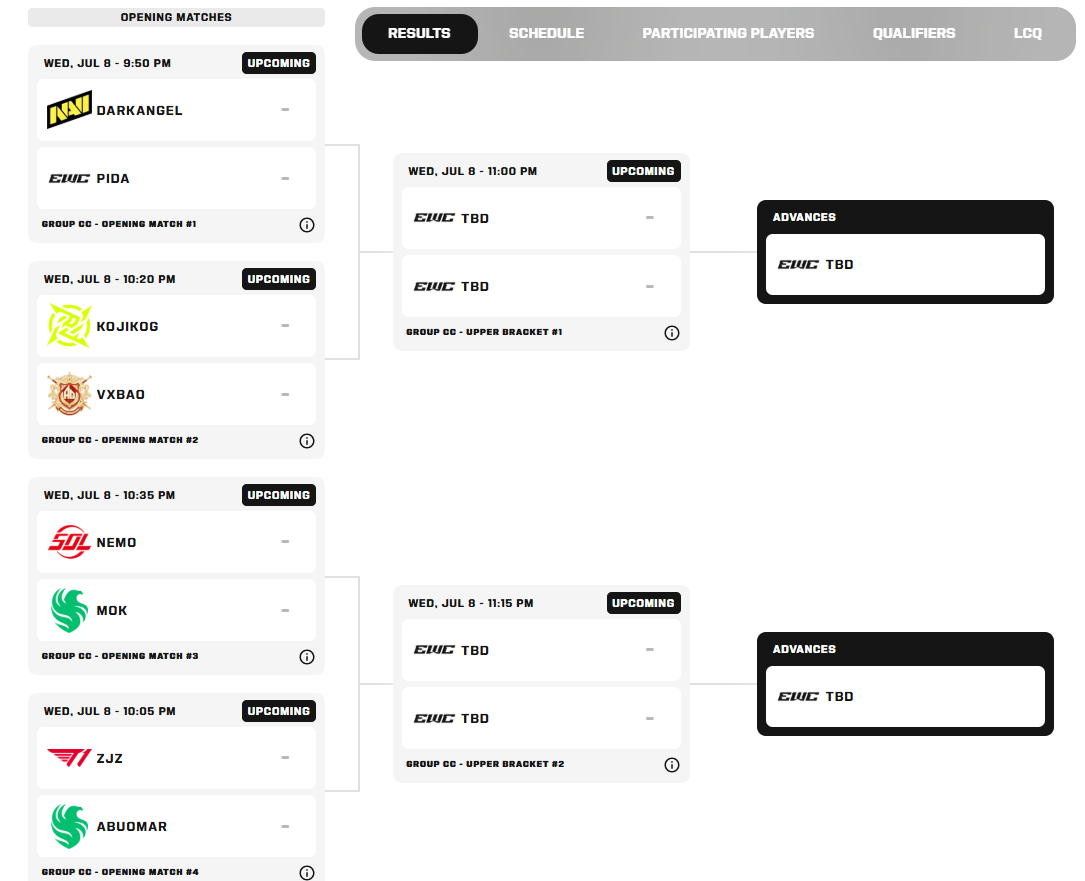Open info icon for Opening Match #3
The height and width of the screenshot is (881, 1085).
pos(307,657)
